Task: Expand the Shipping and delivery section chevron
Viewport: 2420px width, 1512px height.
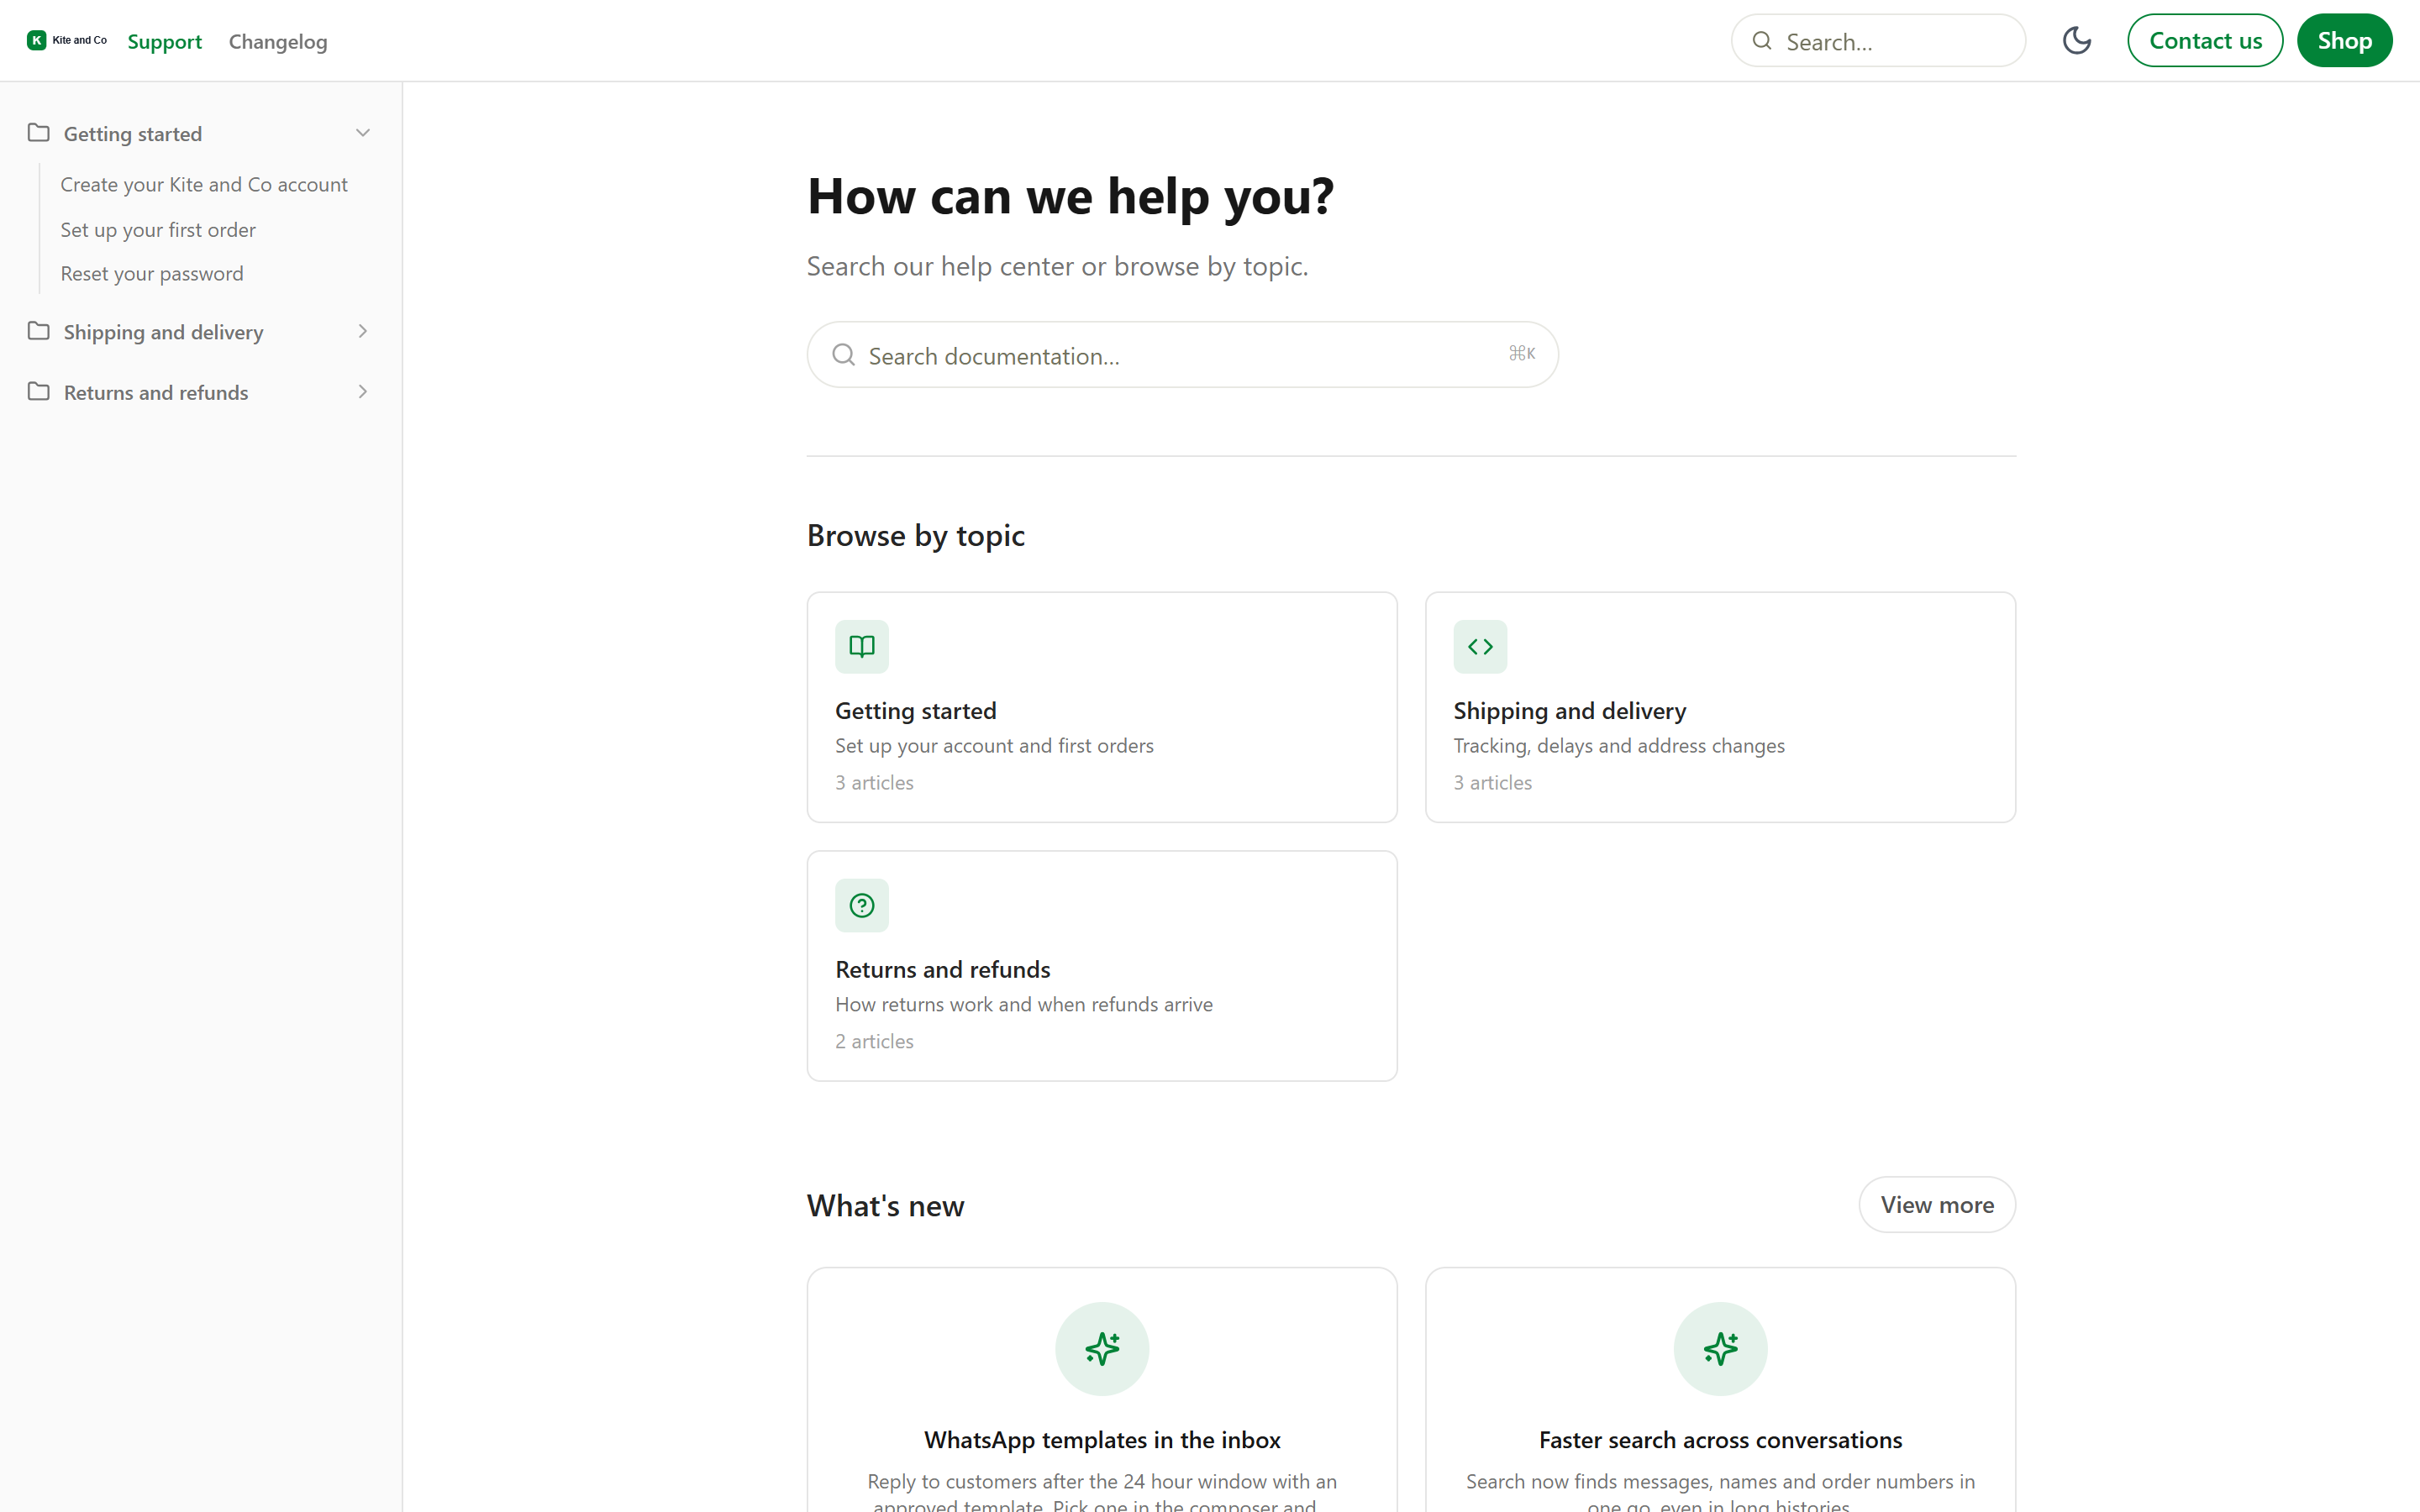Action: click(x=363, y=331)
